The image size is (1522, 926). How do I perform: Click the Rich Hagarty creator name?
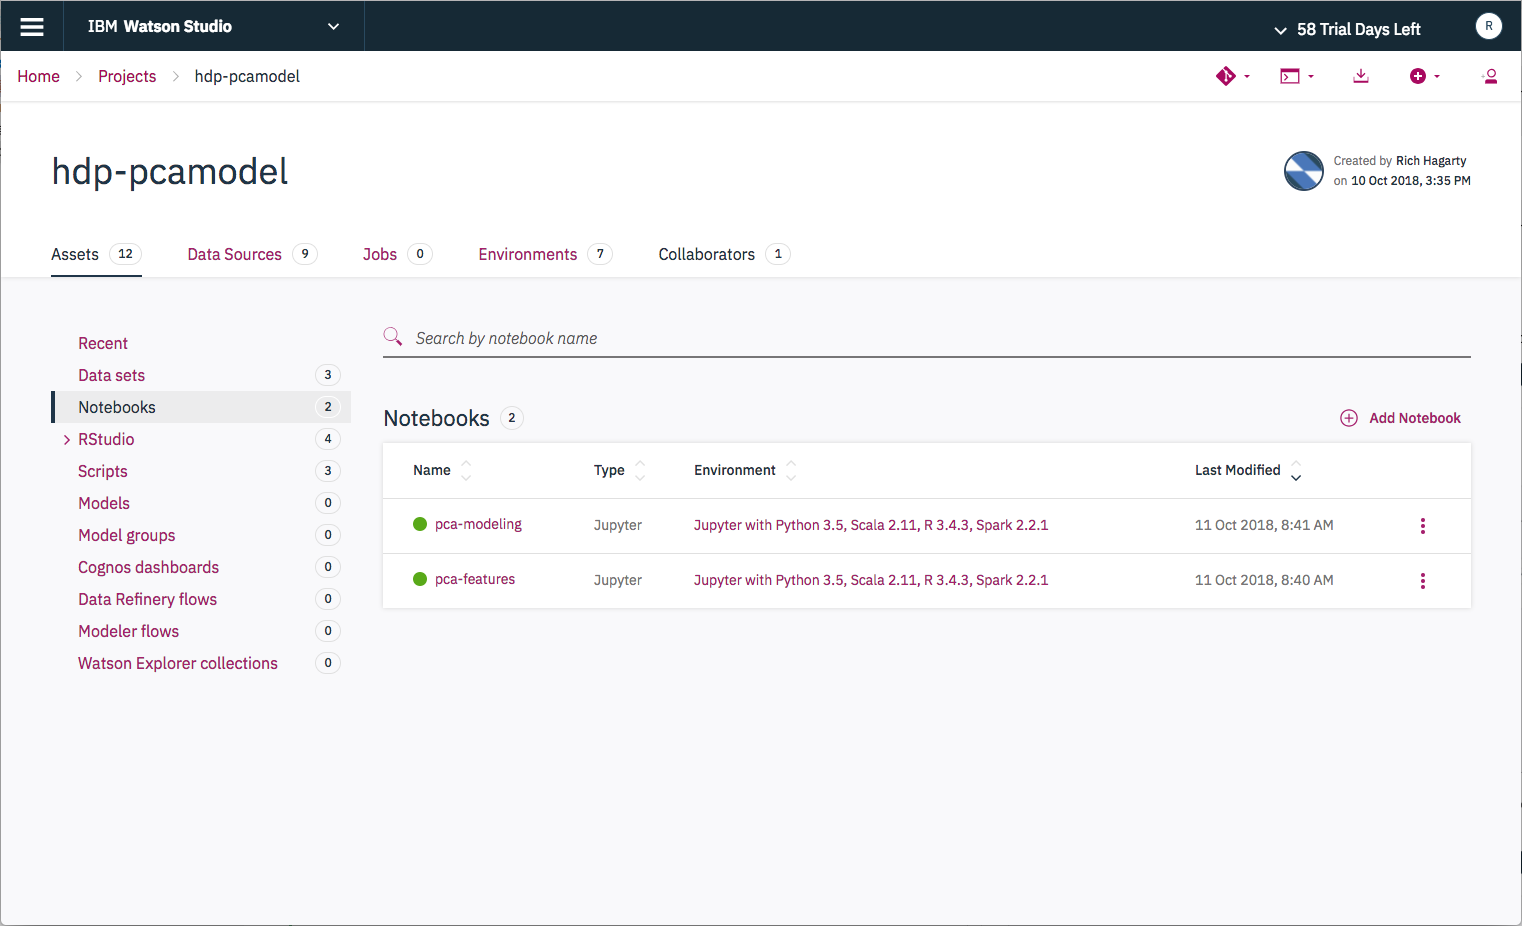coord(1431,160)
